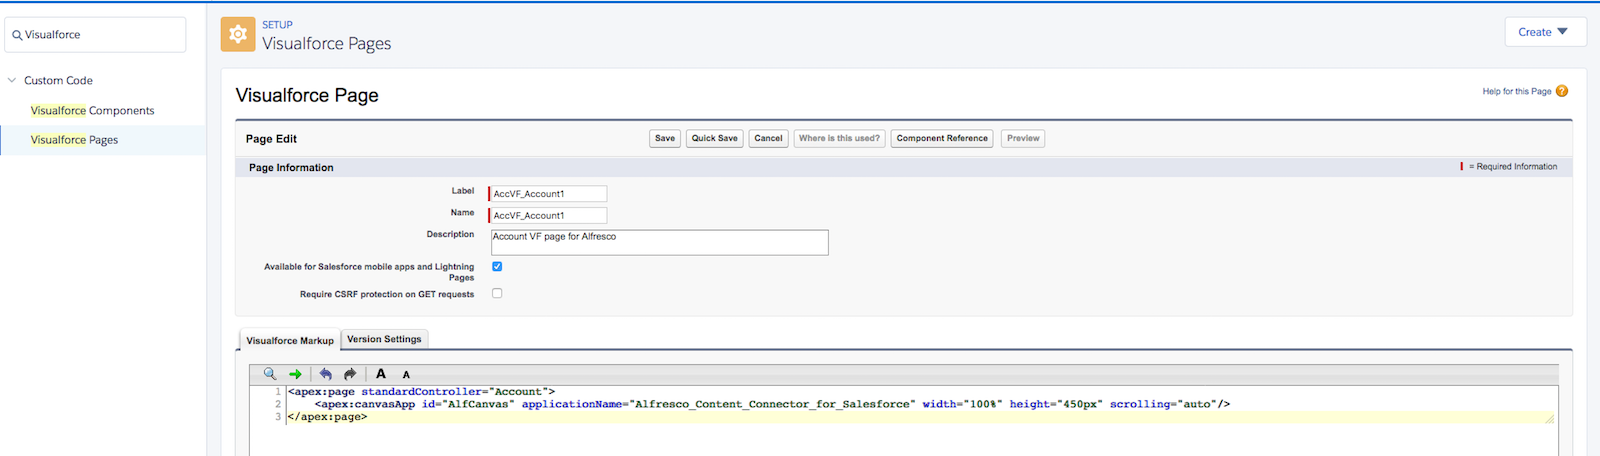The height and width of the screenshot is (456, 1600).
Task: Click the green go-to-line arrow
Action: (295, 374)
